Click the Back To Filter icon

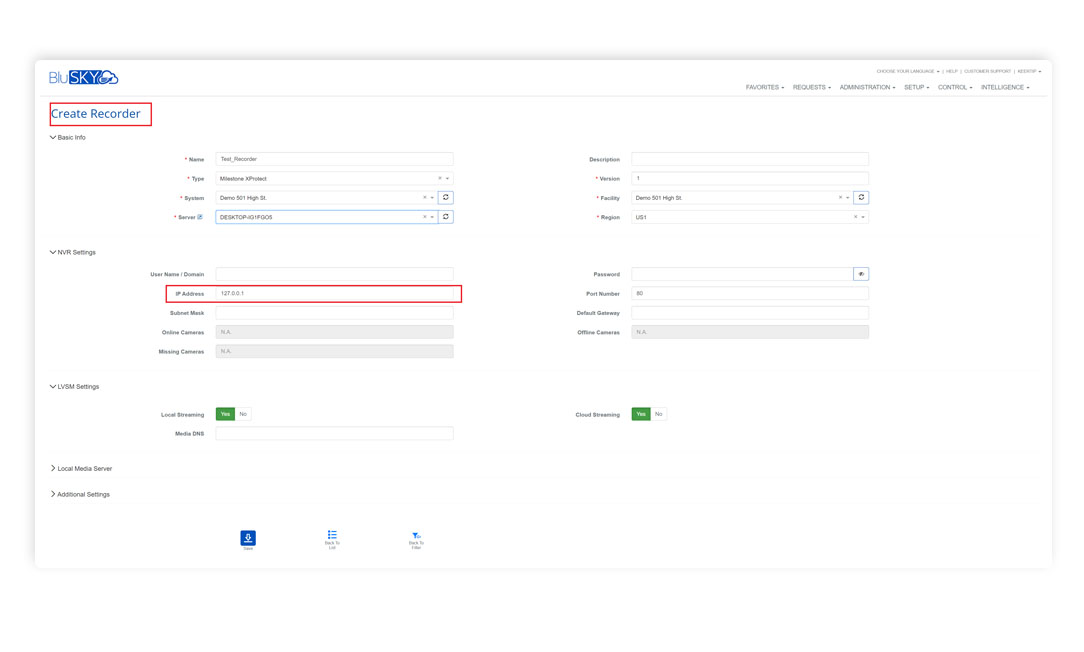pos(416,536)
